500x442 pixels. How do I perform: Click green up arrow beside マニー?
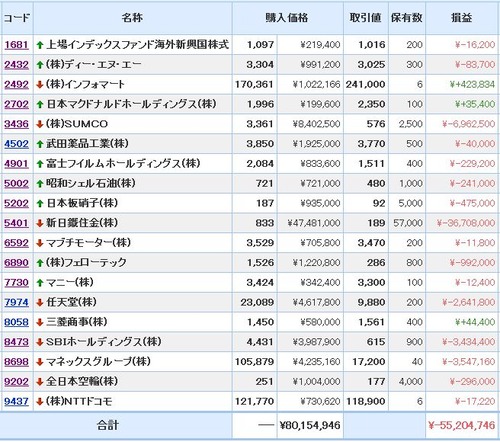[x=40, y=283]
